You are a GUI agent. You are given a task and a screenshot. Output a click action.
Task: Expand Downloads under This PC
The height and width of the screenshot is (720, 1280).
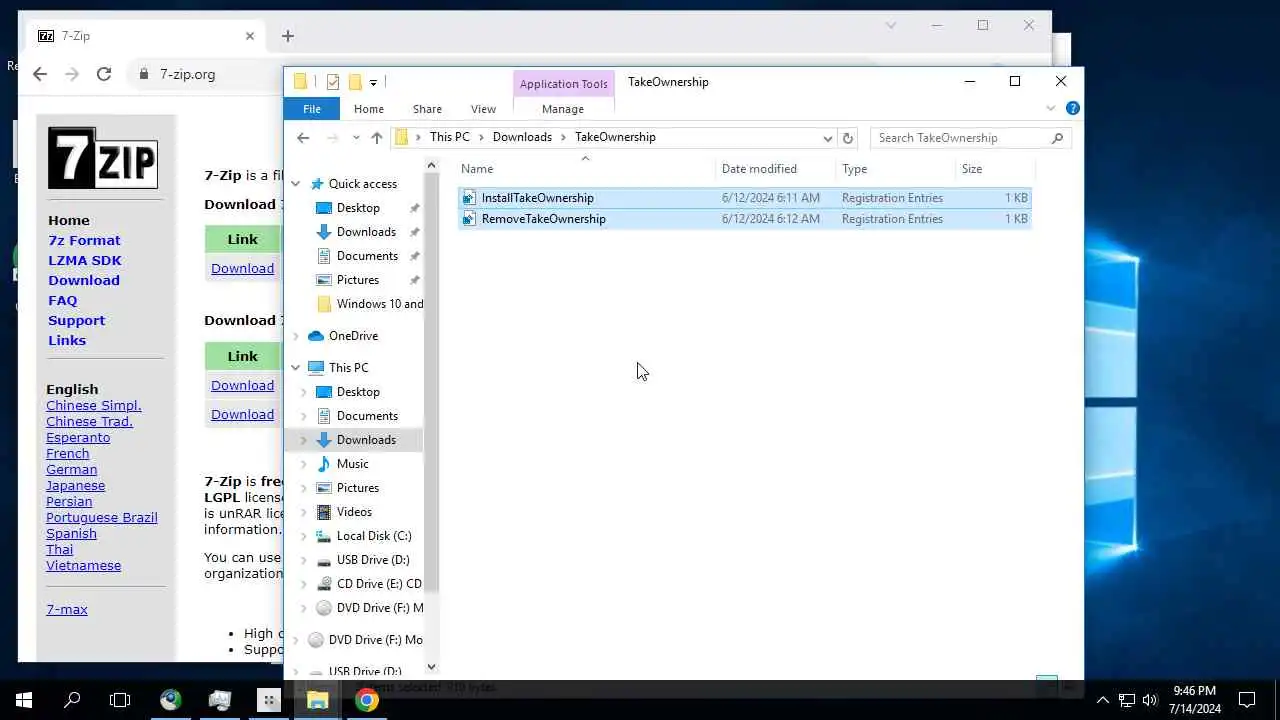304,440
